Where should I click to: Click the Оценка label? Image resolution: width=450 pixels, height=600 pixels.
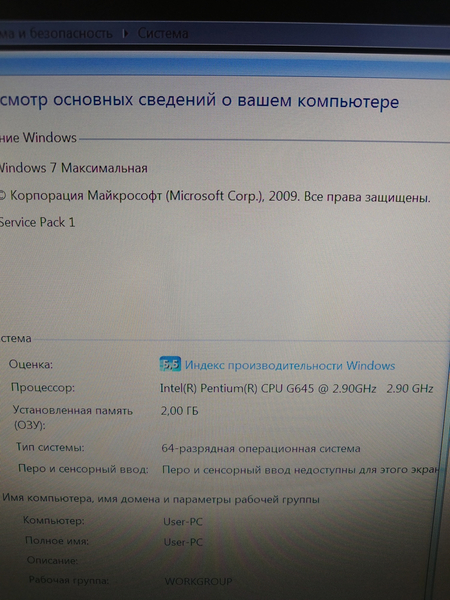pos(31,364)
